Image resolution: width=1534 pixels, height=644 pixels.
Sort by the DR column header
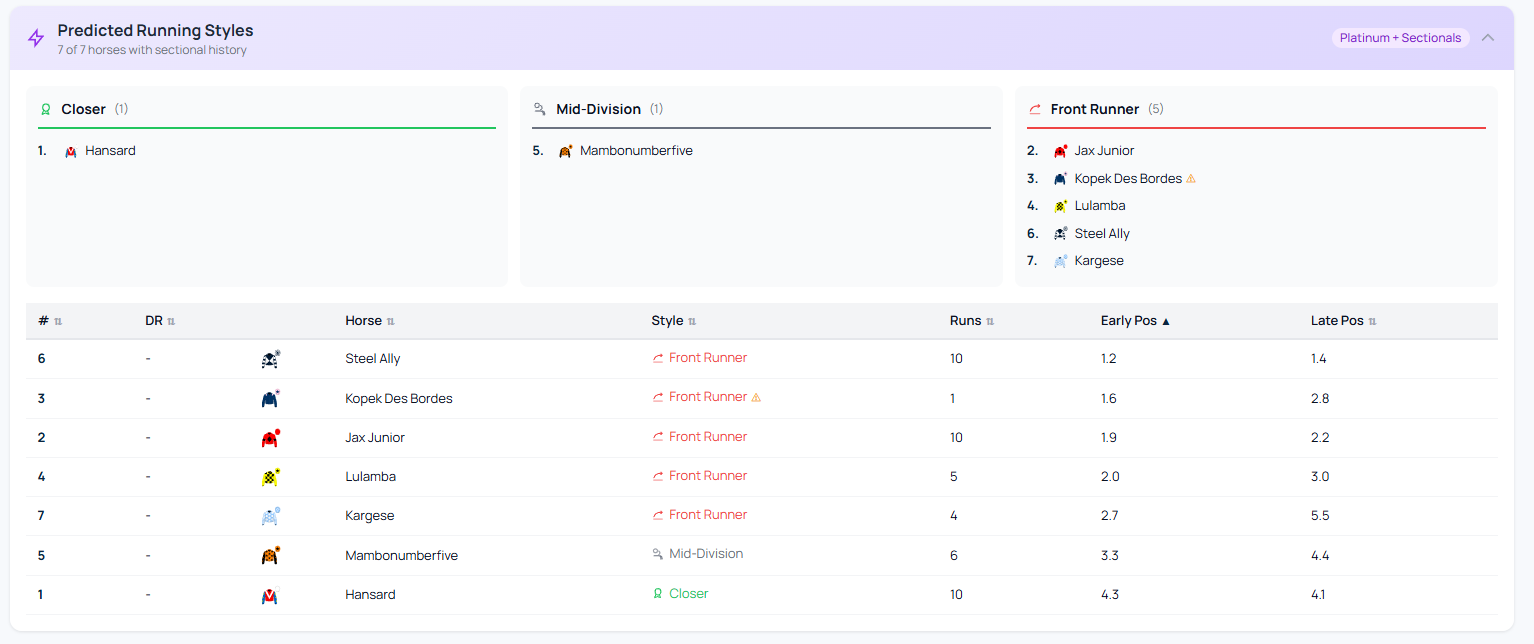160,321
